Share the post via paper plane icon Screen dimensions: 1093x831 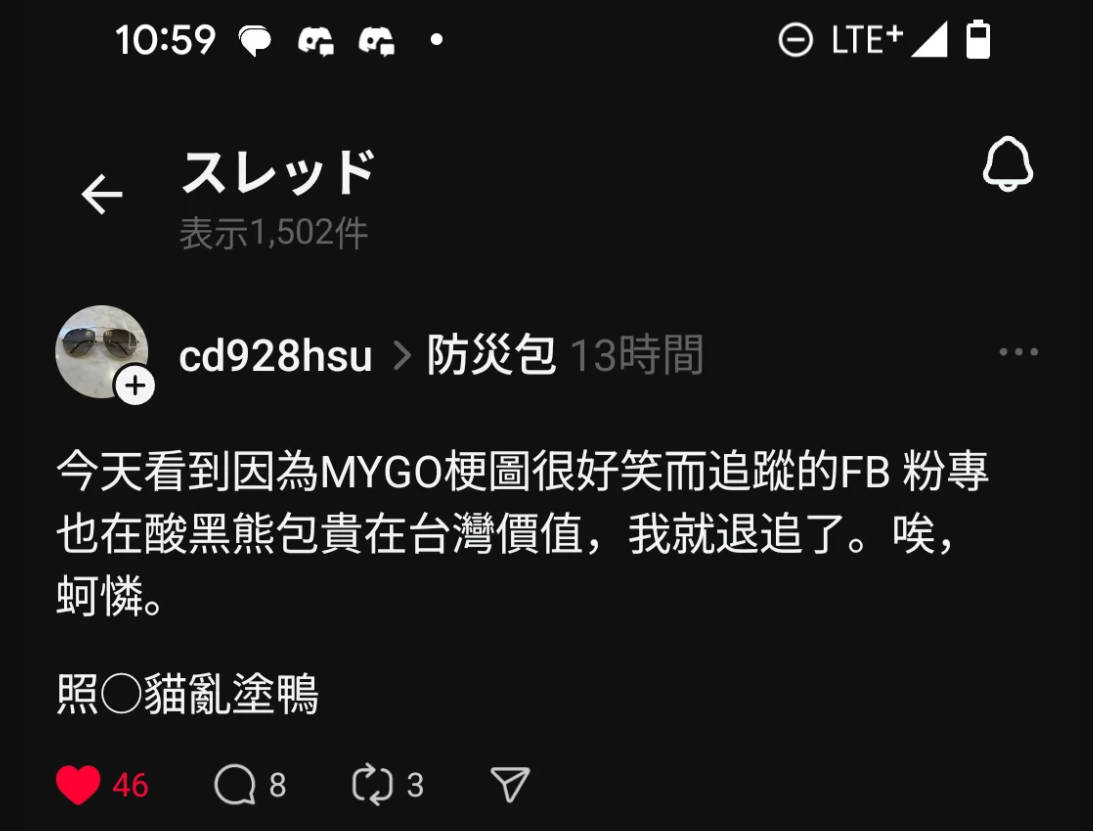510,784
